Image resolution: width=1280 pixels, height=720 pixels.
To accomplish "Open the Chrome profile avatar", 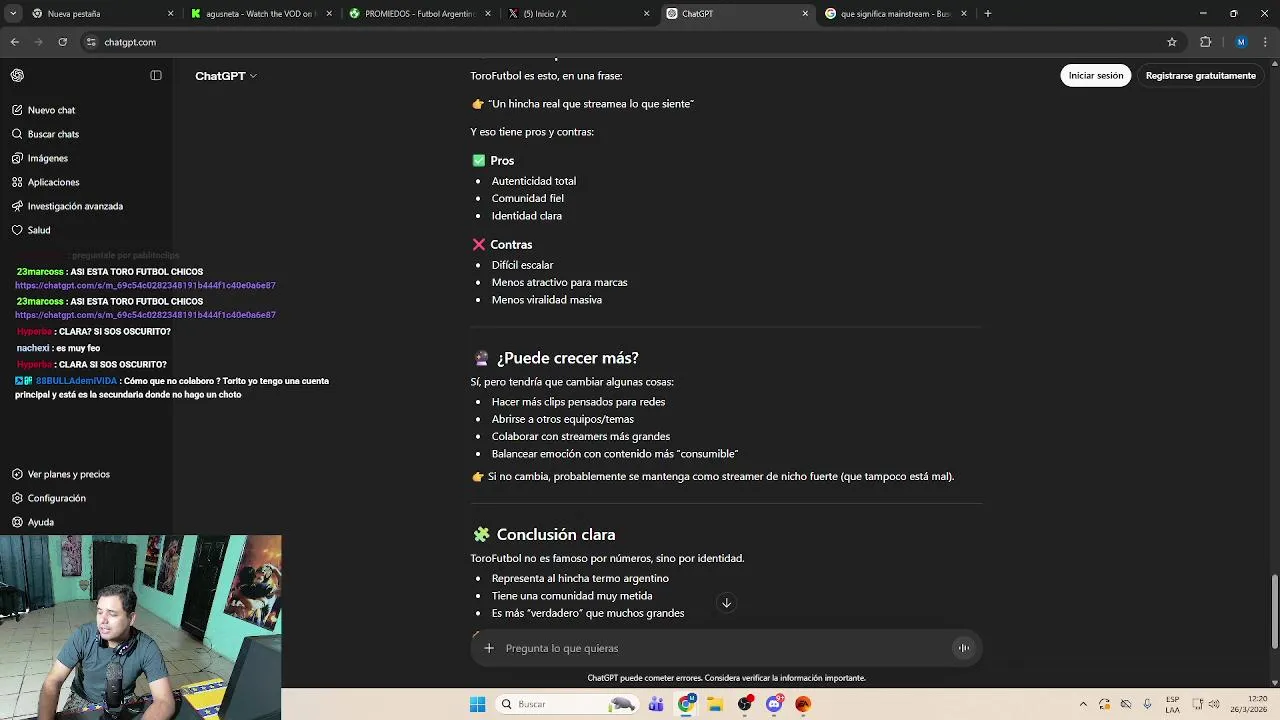I will click(1241, 42).
